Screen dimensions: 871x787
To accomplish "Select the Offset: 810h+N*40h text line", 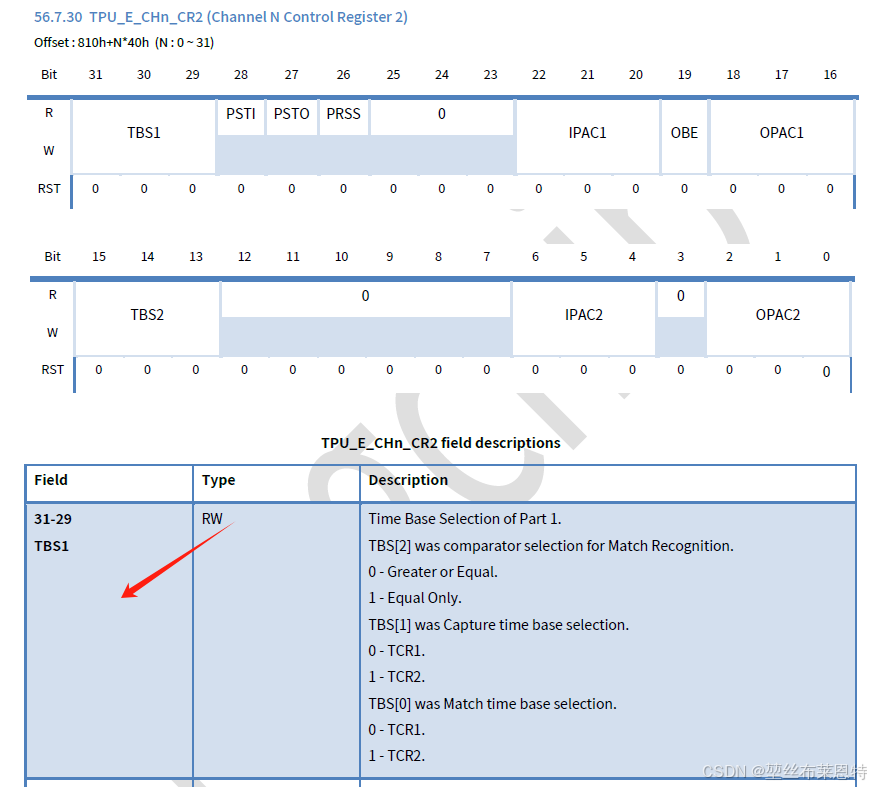I will (124, 43).
